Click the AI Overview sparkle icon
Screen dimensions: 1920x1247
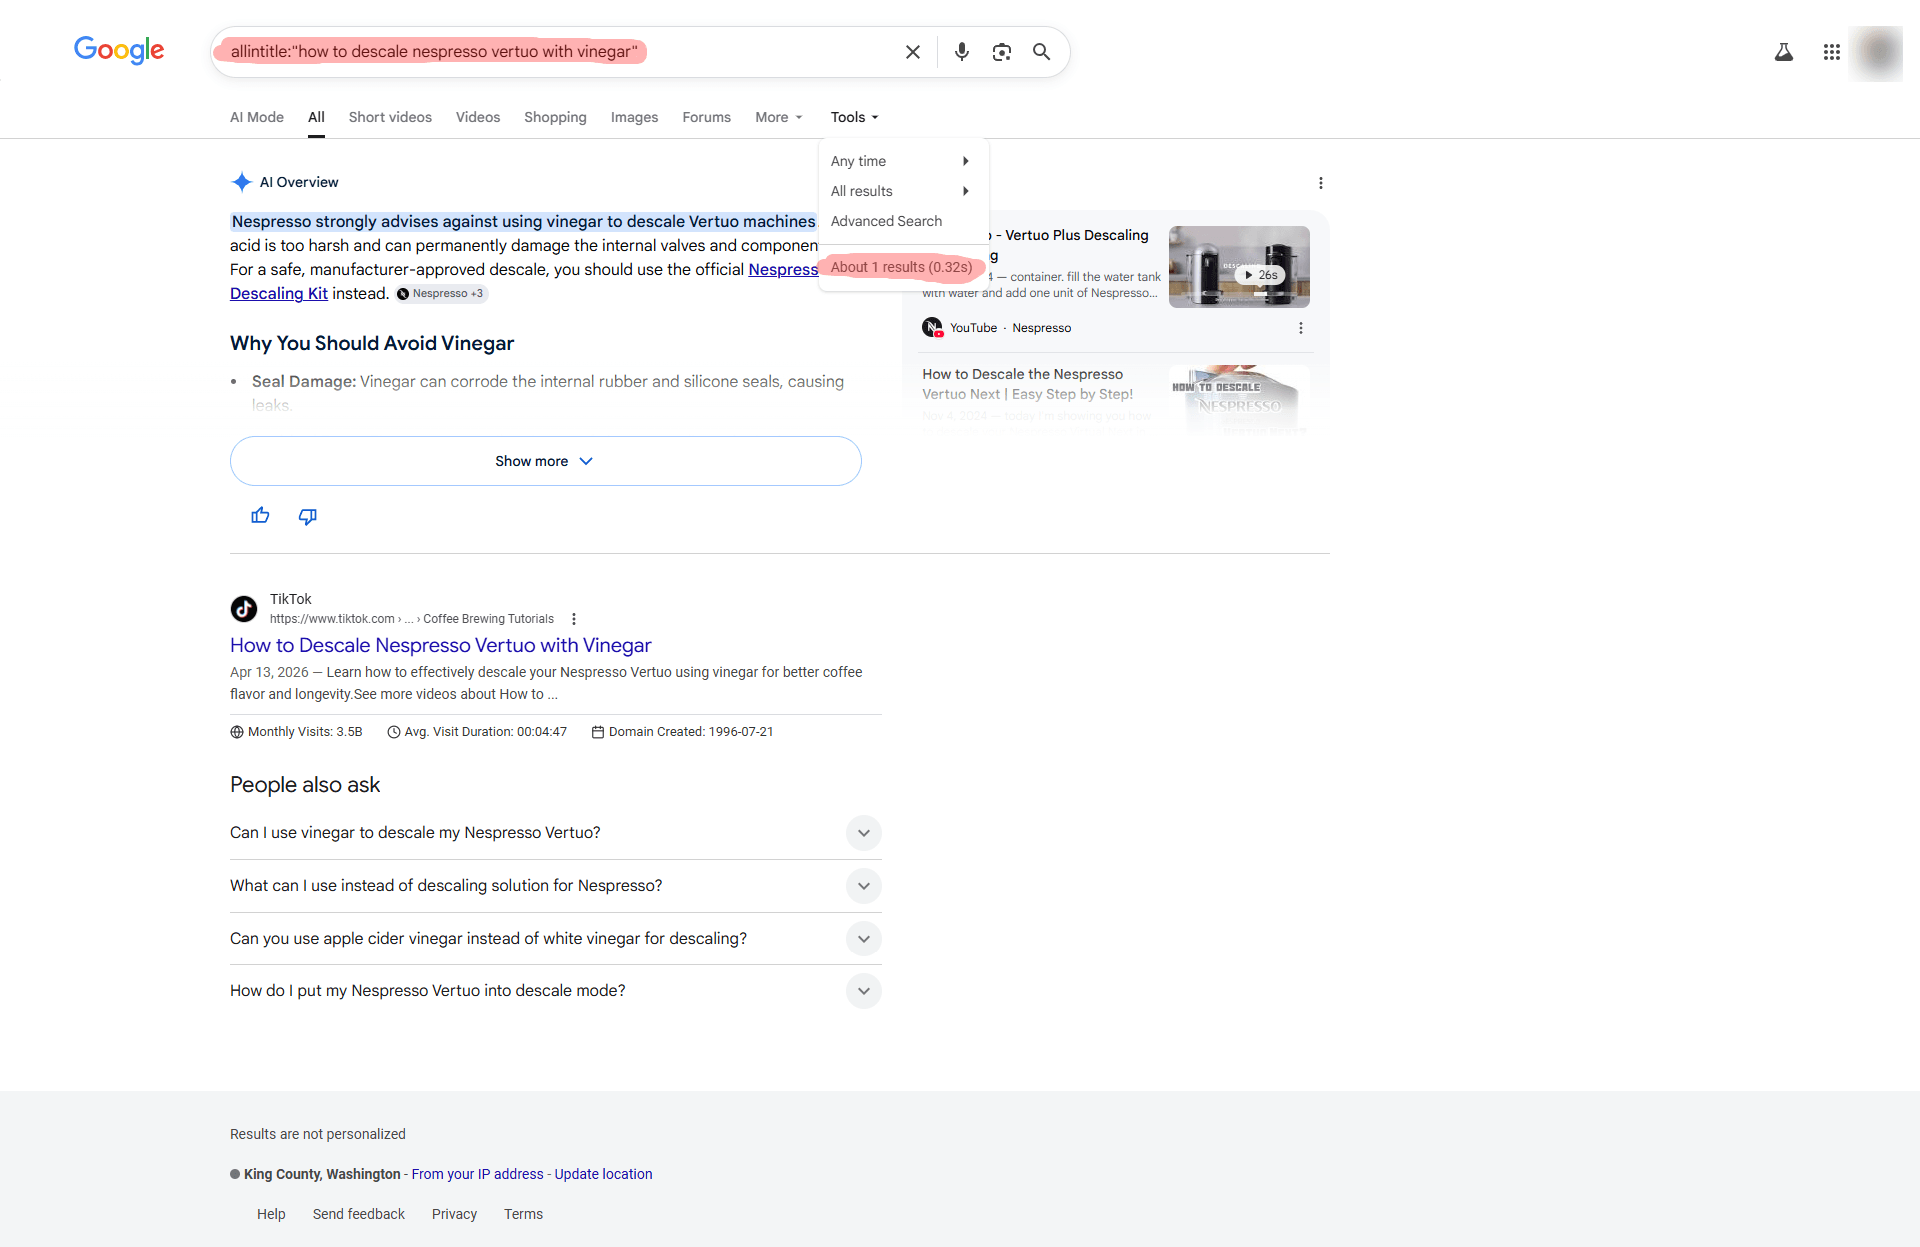point(241,182)
